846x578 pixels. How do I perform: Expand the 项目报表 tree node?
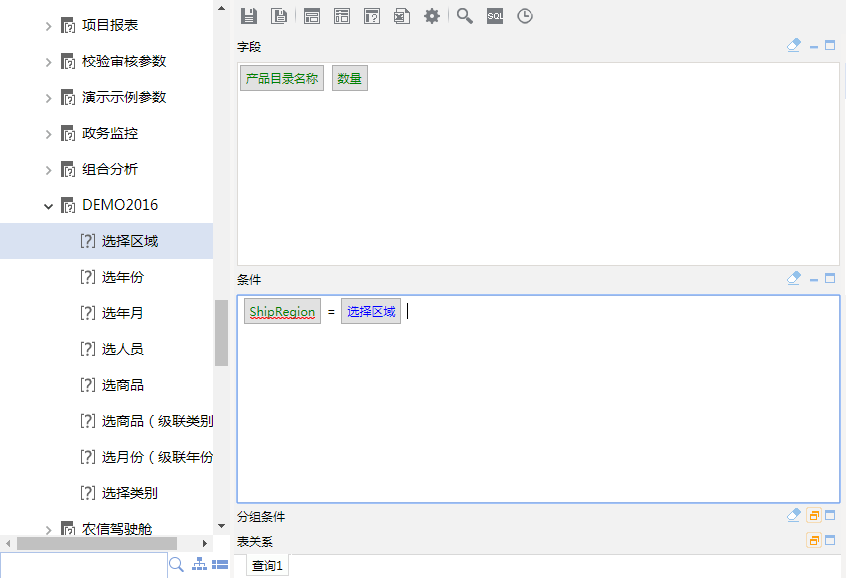(x=49, y=26)
